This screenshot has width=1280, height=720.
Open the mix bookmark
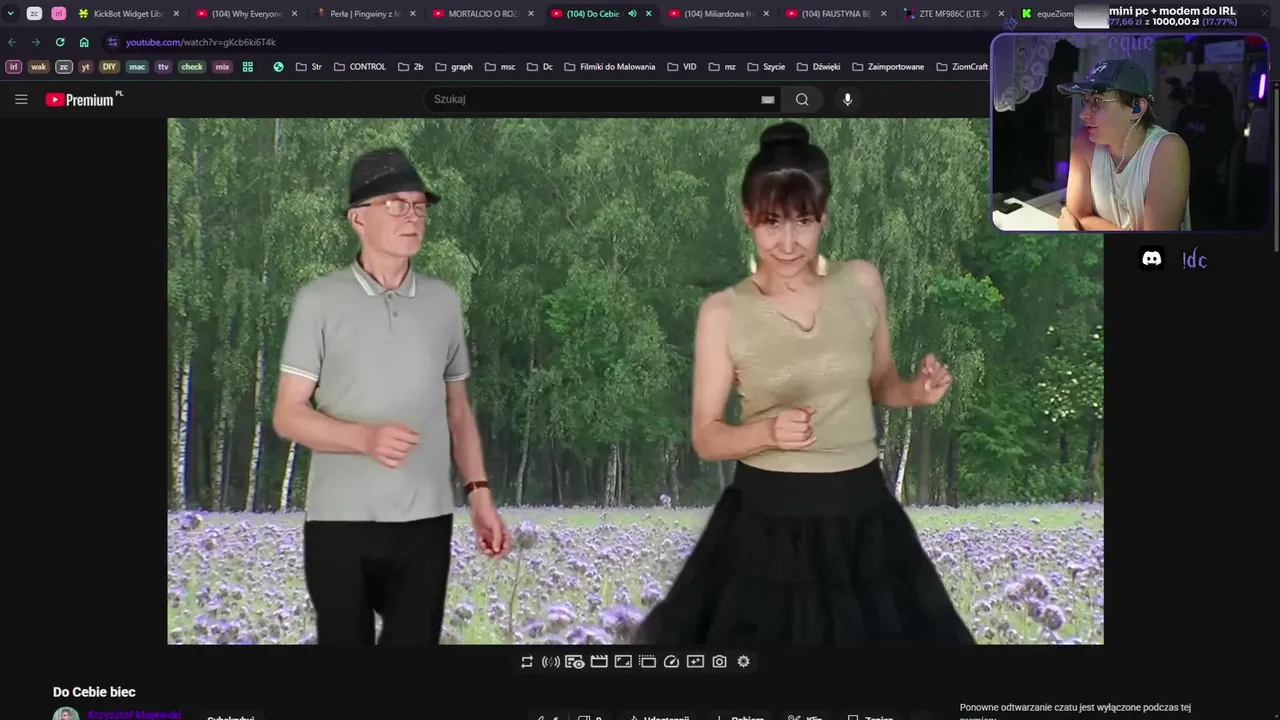pyautogui.click(x=222, y=67)
